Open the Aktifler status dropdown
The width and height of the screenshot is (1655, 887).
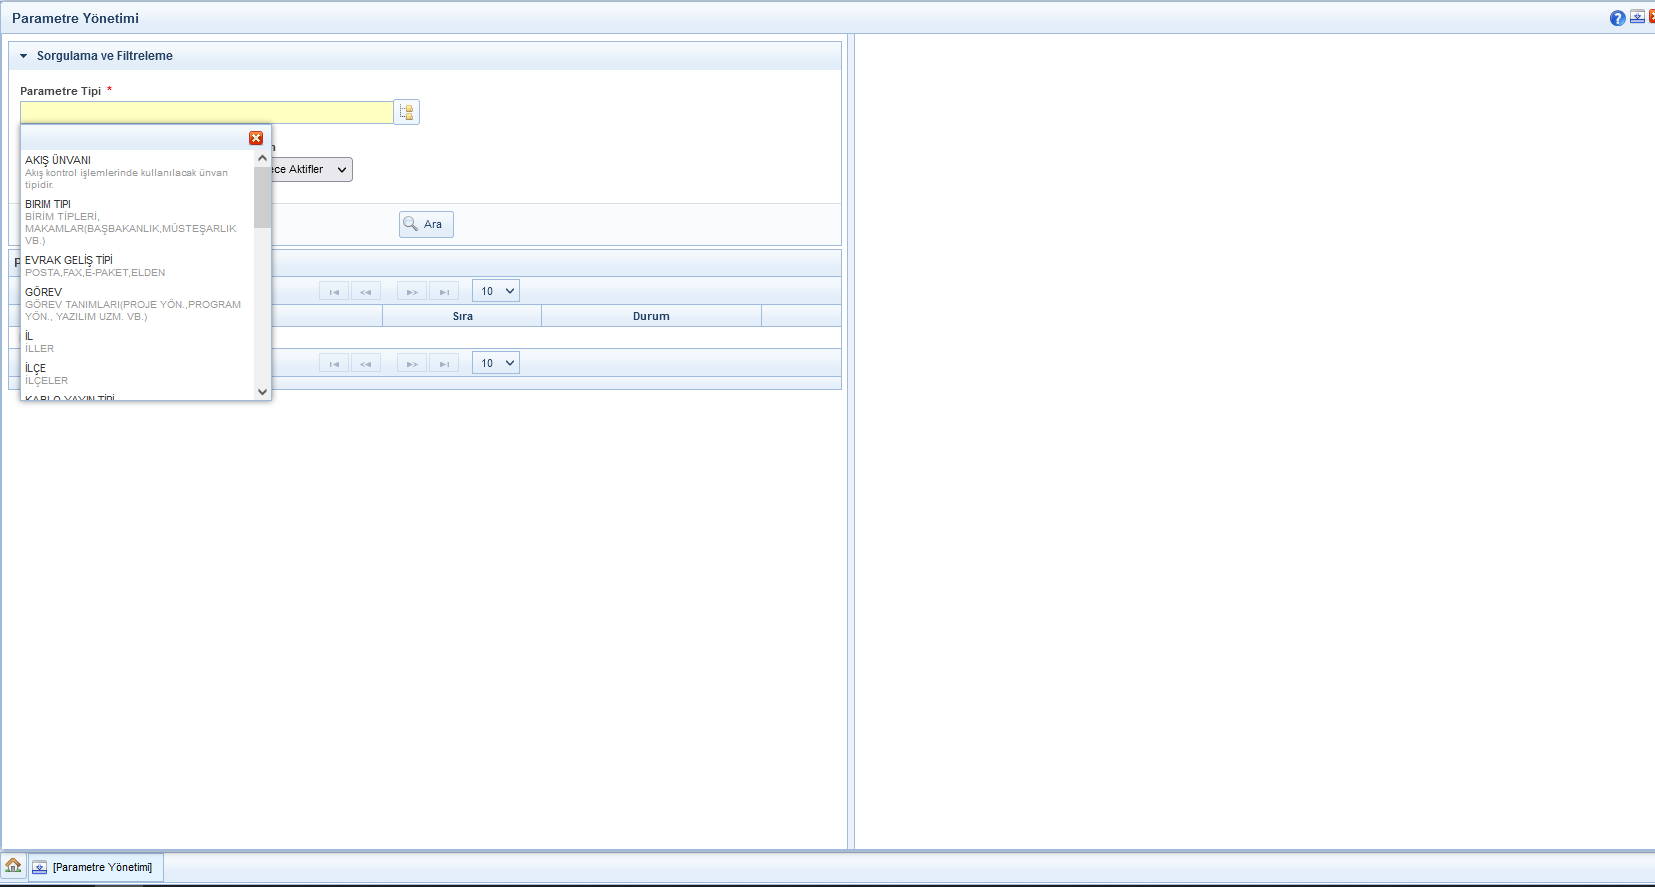312,170
